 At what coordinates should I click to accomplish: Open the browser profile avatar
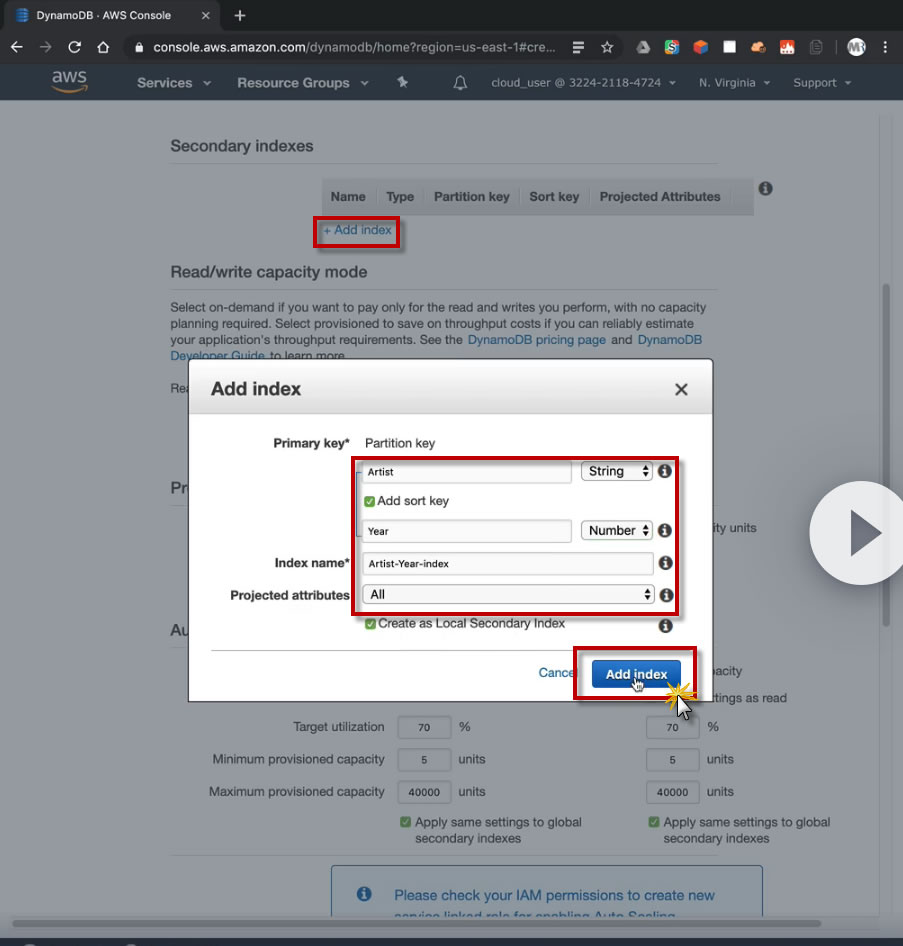pyautogui.click(x=856, y=47)
